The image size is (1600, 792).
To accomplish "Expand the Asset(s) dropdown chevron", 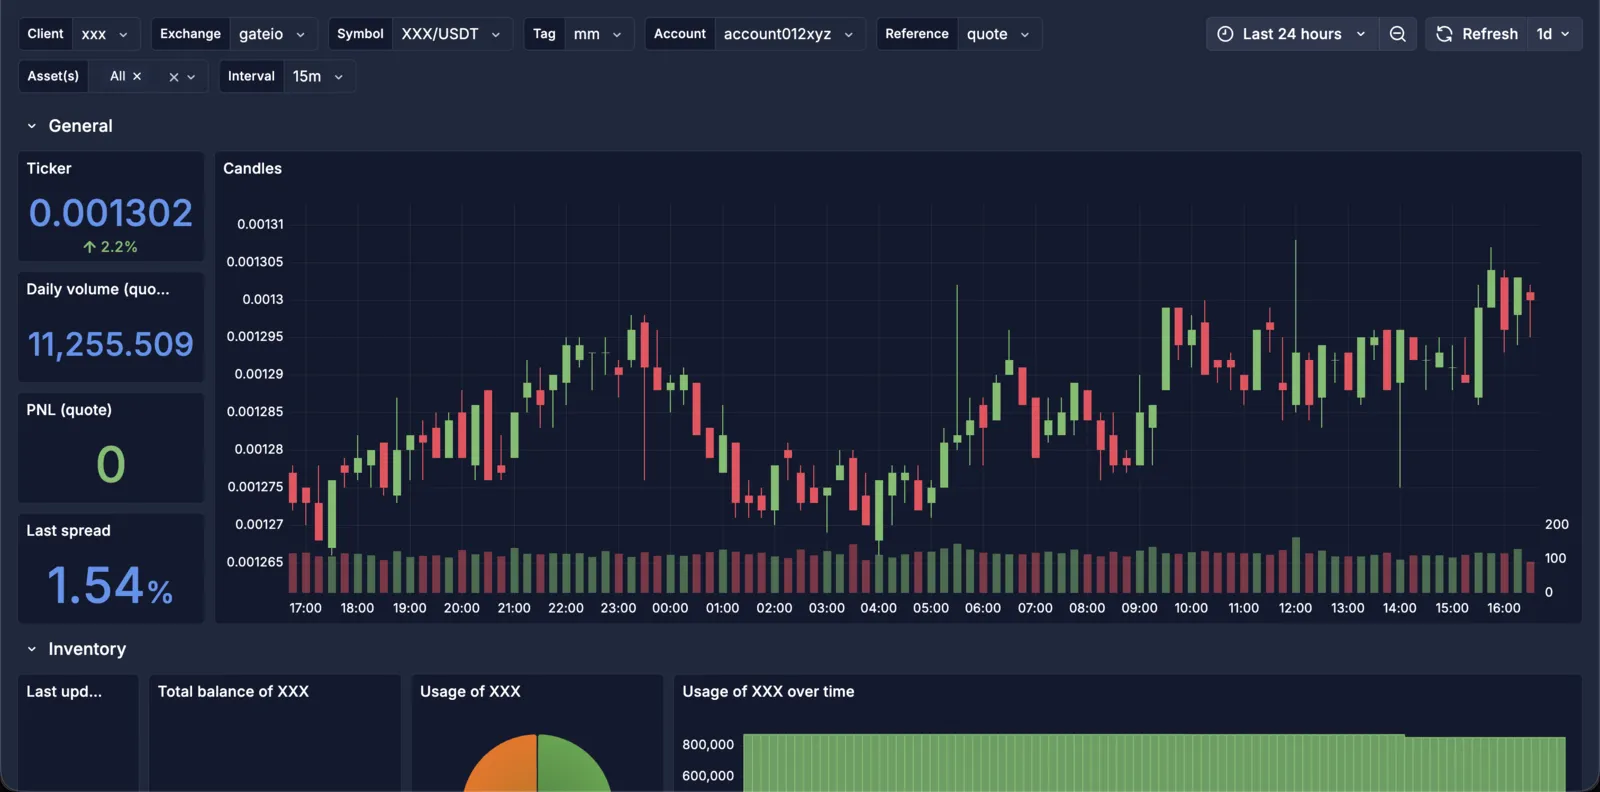I will (191, 77).
